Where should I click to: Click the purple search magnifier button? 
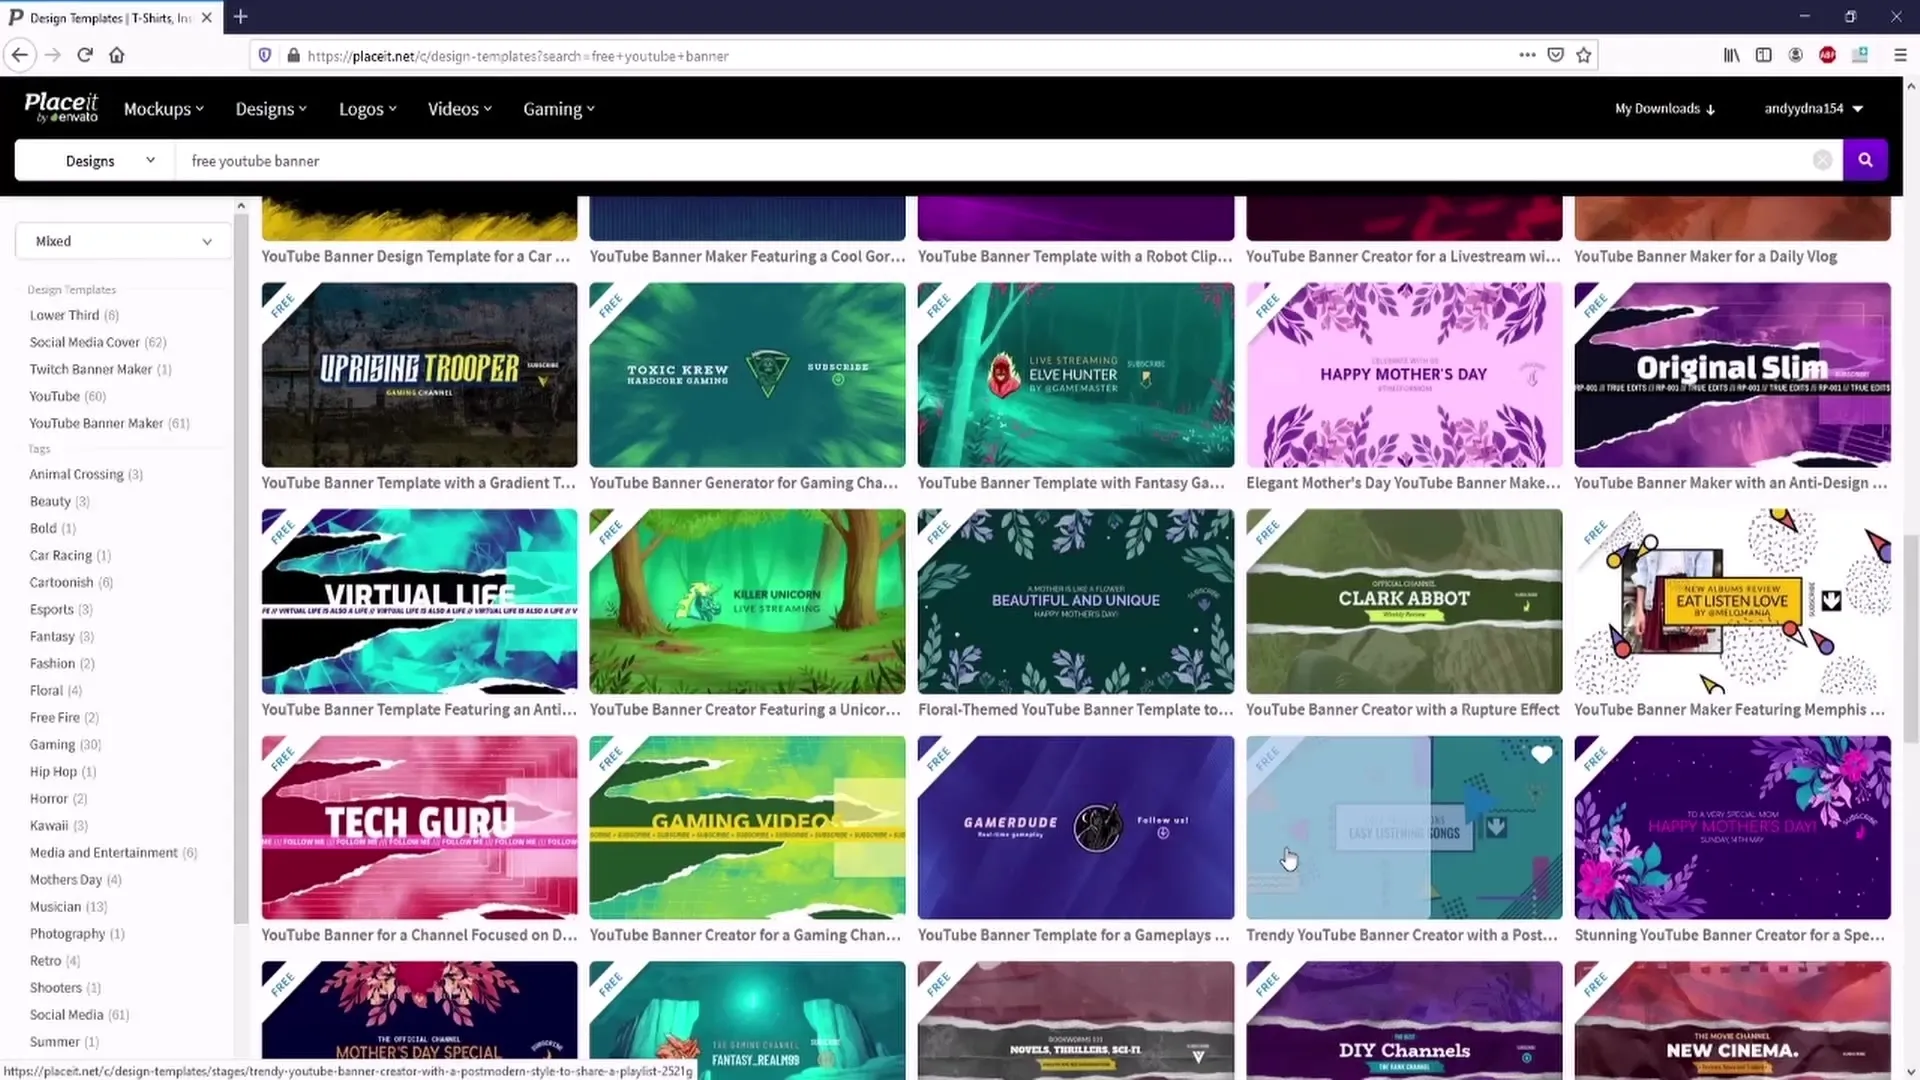click(1865, 160)
